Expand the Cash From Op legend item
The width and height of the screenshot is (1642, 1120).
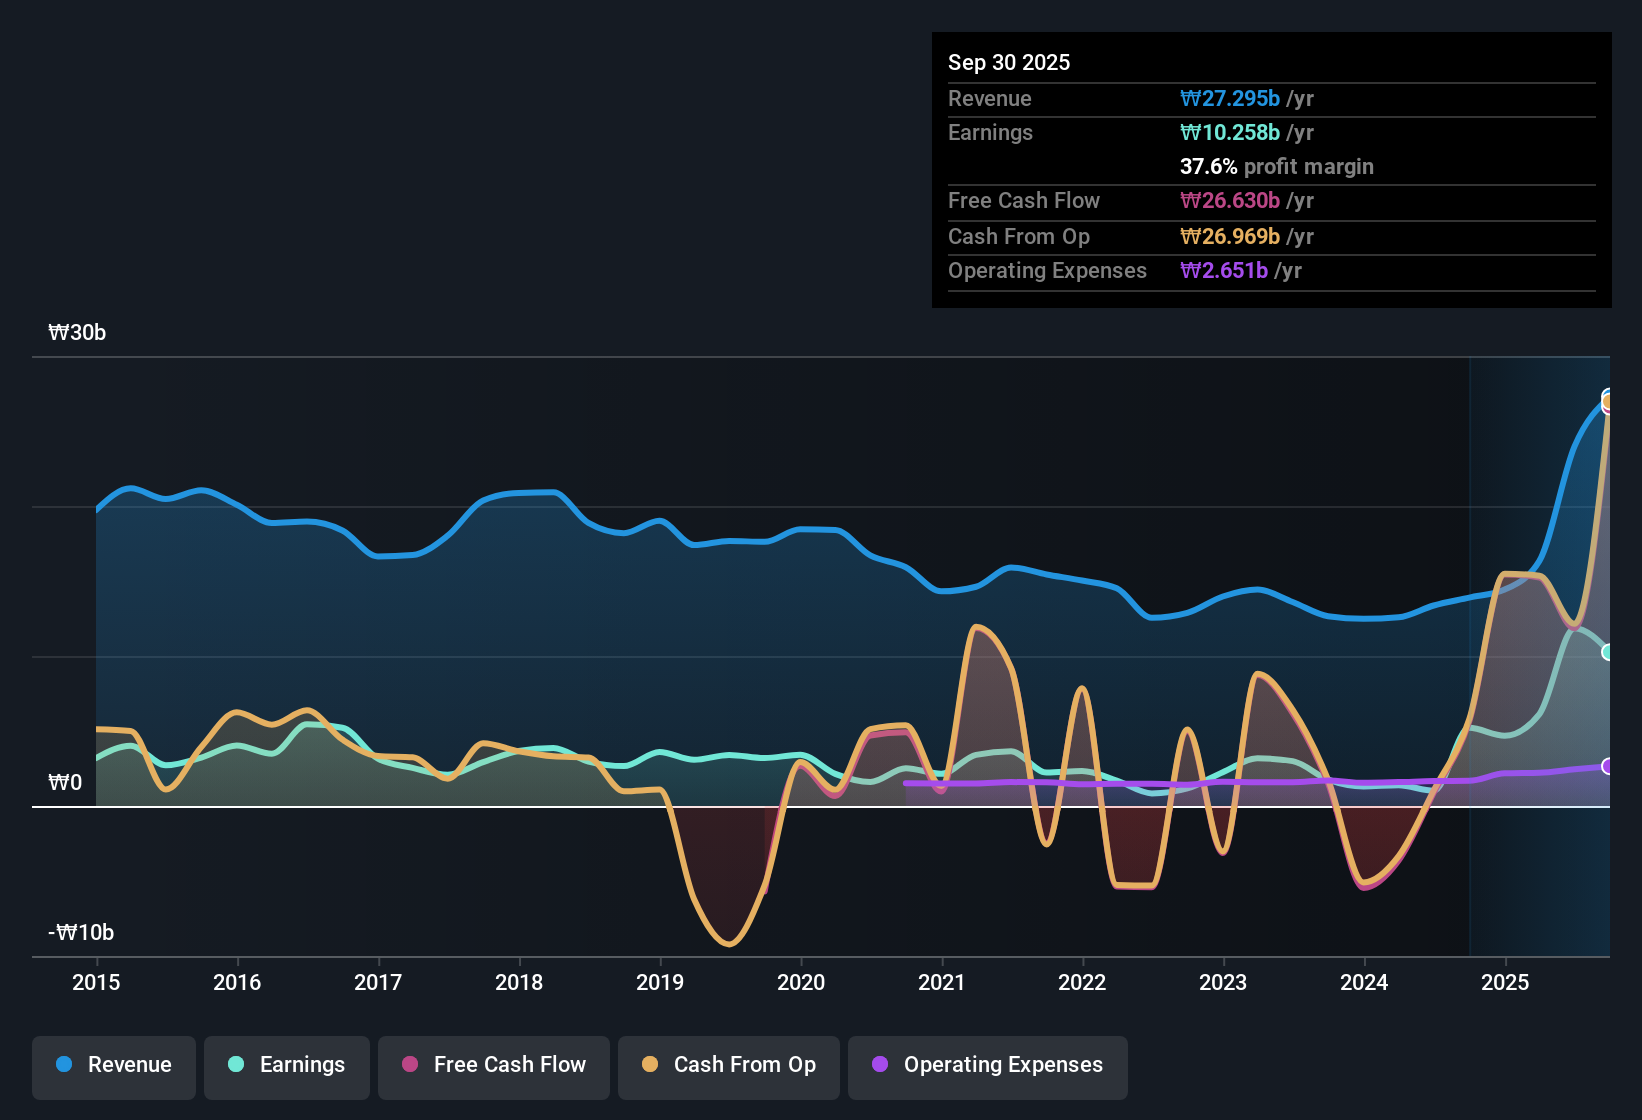(x=728, y=1065)
